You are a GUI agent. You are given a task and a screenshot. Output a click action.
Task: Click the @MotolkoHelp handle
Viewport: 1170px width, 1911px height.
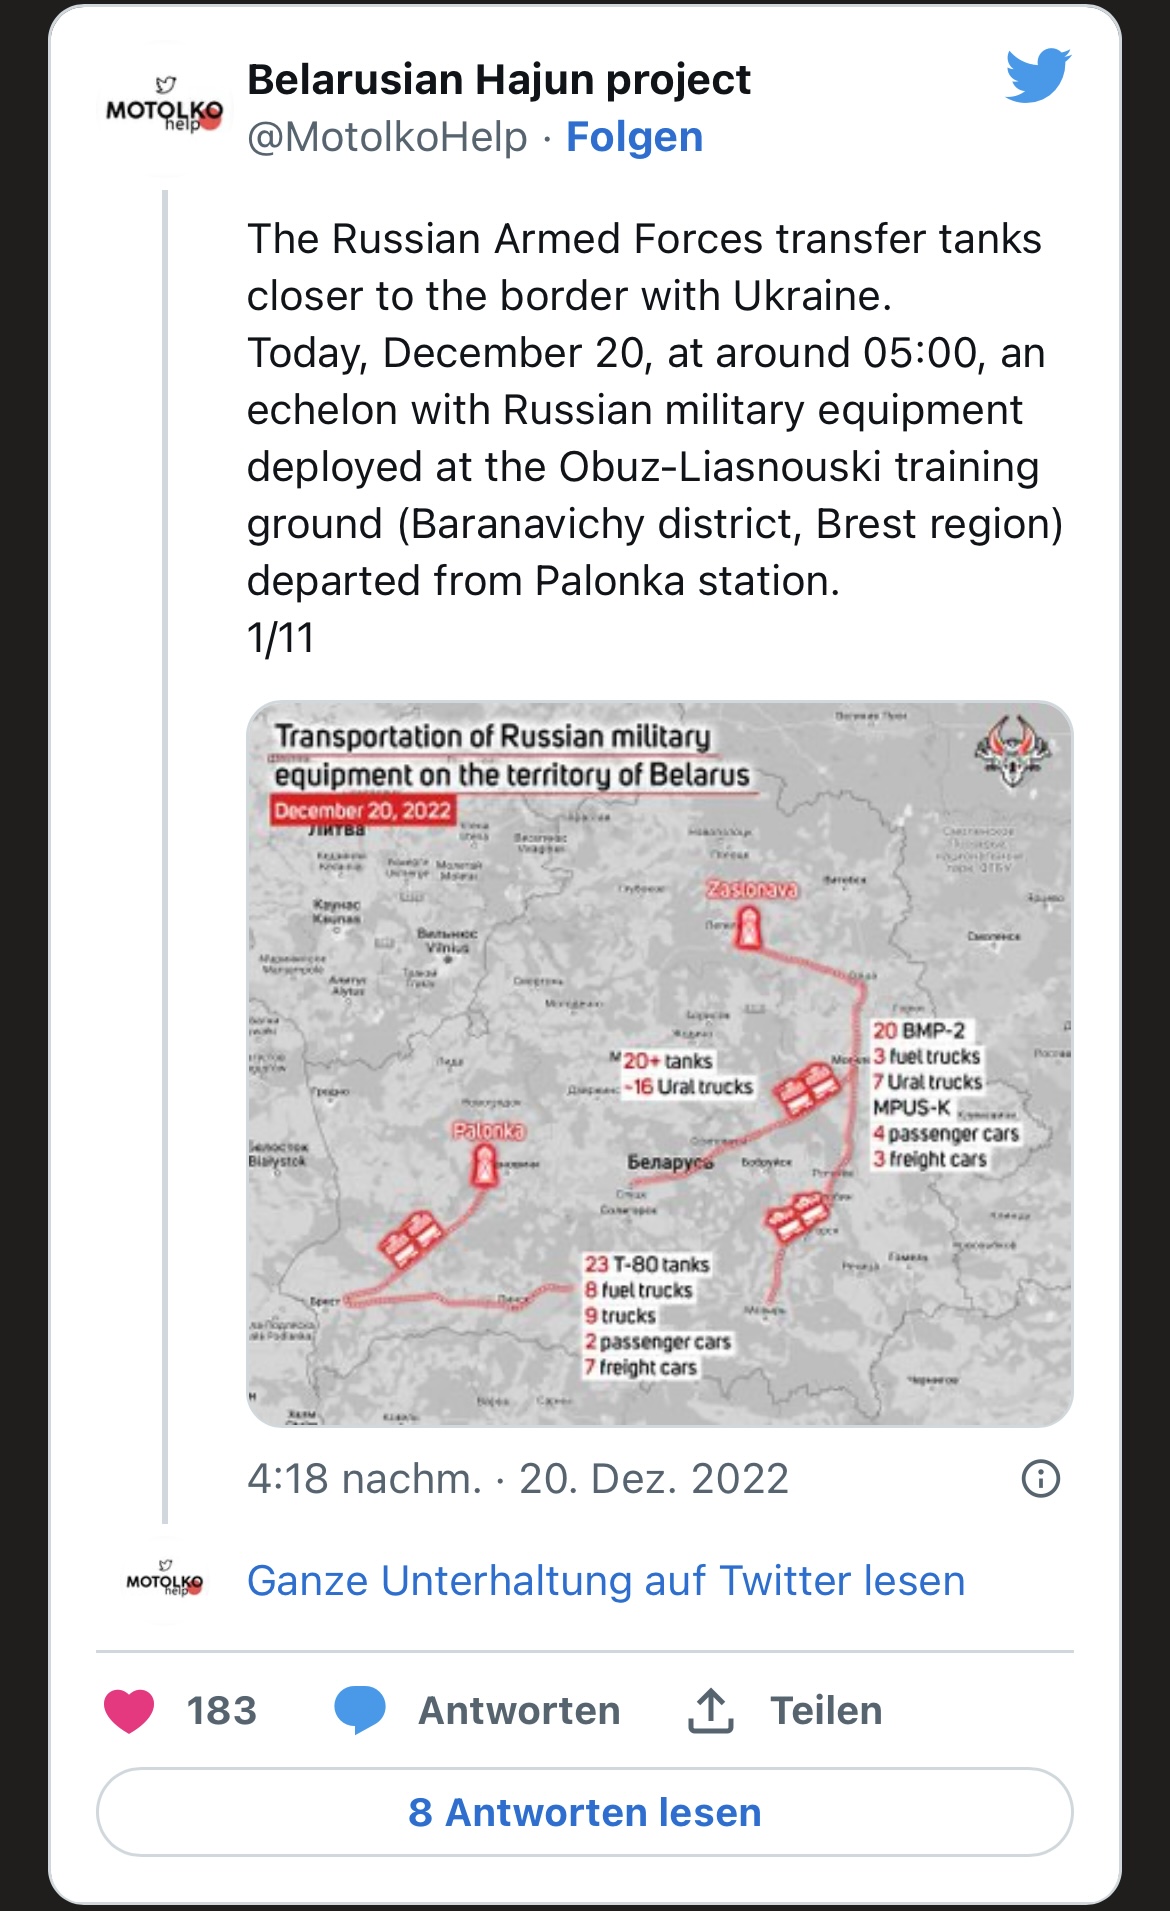387,137
